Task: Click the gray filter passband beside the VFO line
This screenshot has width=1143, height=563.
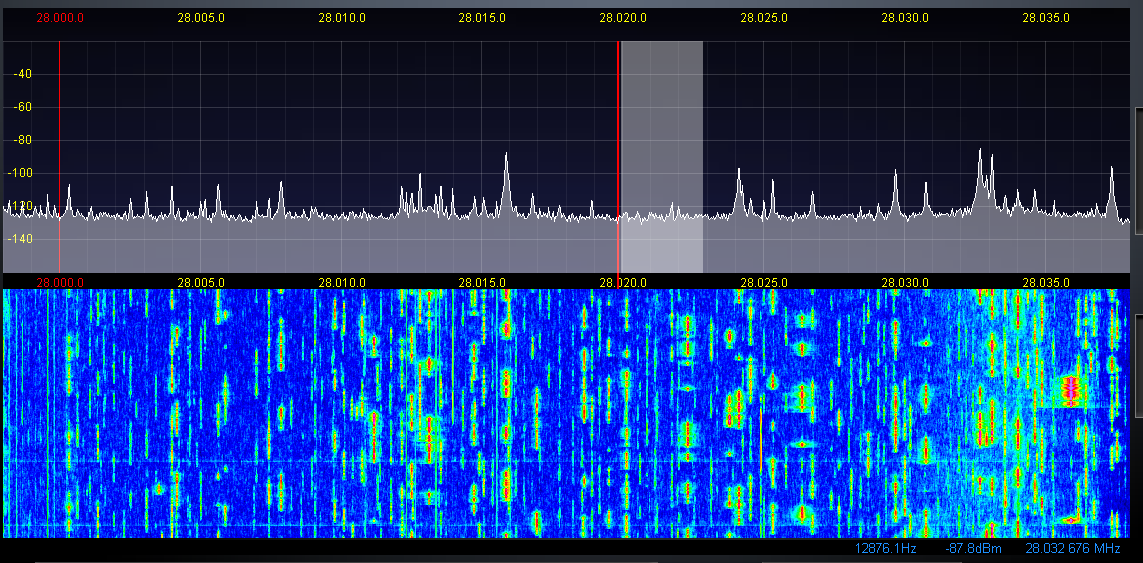Action: [x=661, y=156]
